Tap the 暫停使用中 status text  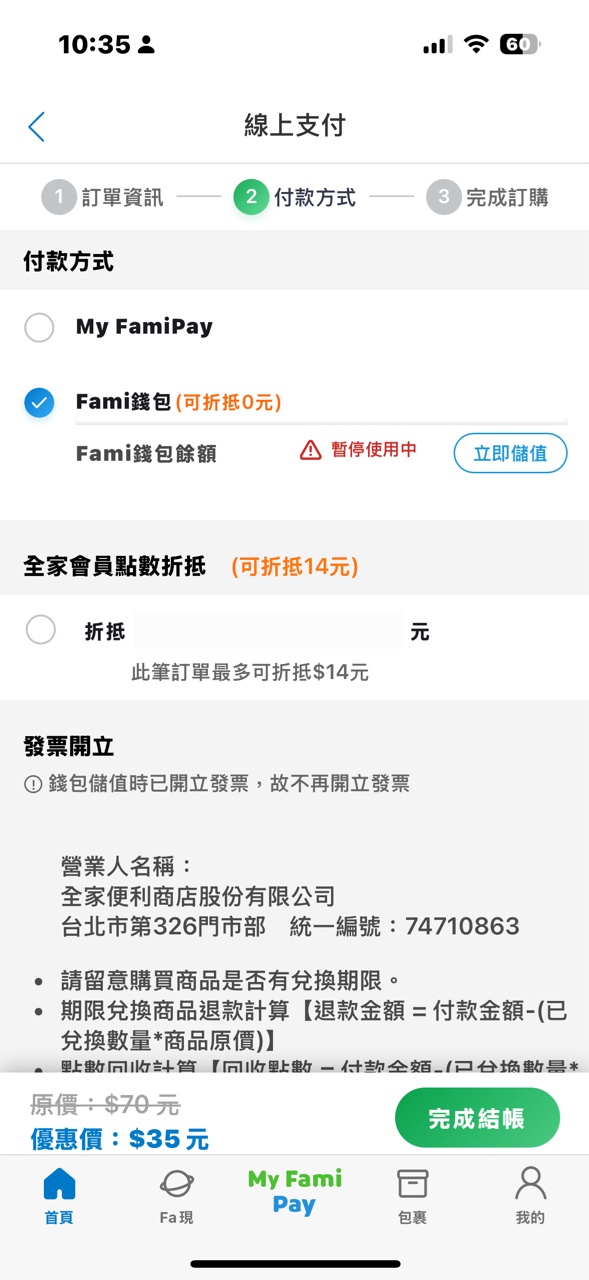tap(374, 450)
